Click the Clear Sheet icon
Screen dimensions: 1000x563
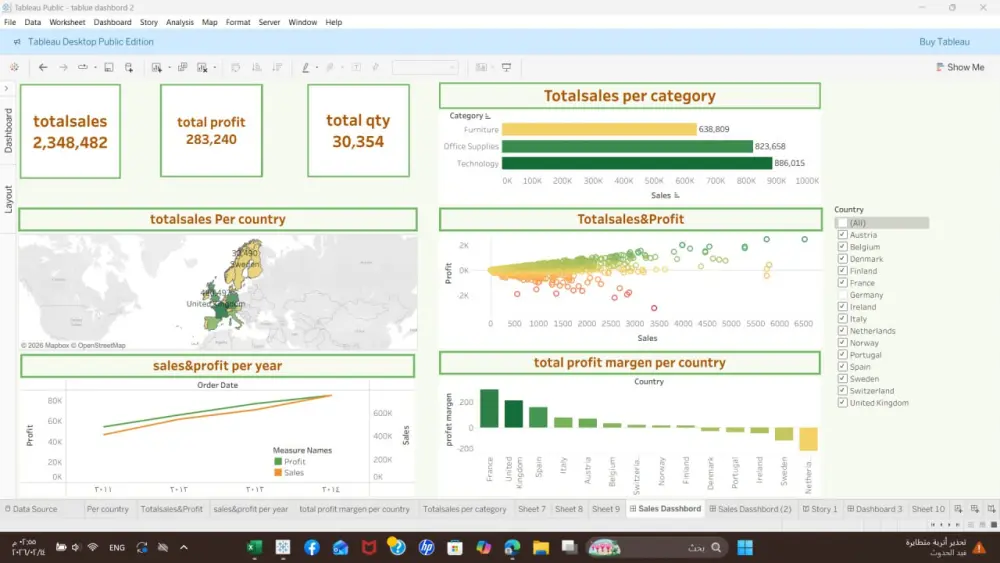[x=203, y=67]
